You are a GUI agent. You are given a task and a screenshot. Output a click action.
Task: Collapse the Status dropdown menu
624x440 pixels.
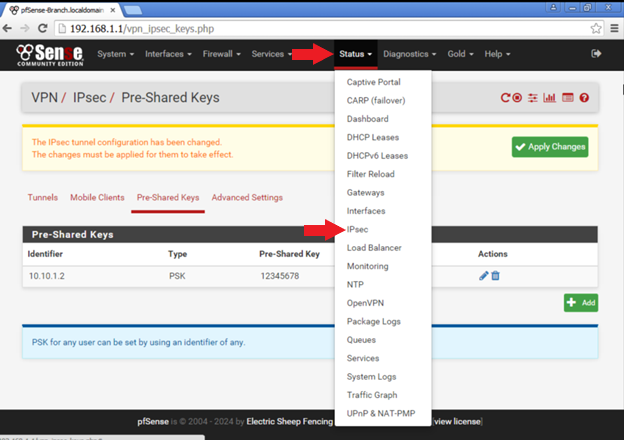click(355, 54)
